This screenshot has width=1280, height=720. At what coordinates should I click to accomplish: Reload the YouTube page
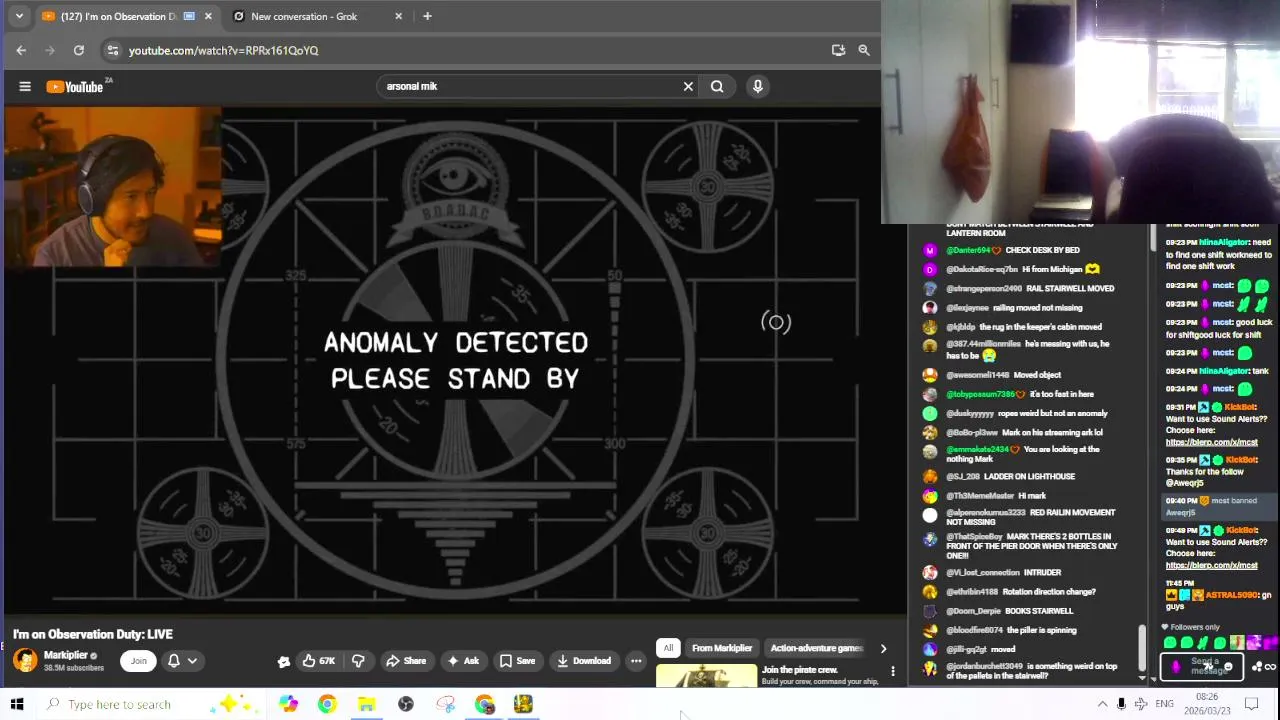pos(79,50)
